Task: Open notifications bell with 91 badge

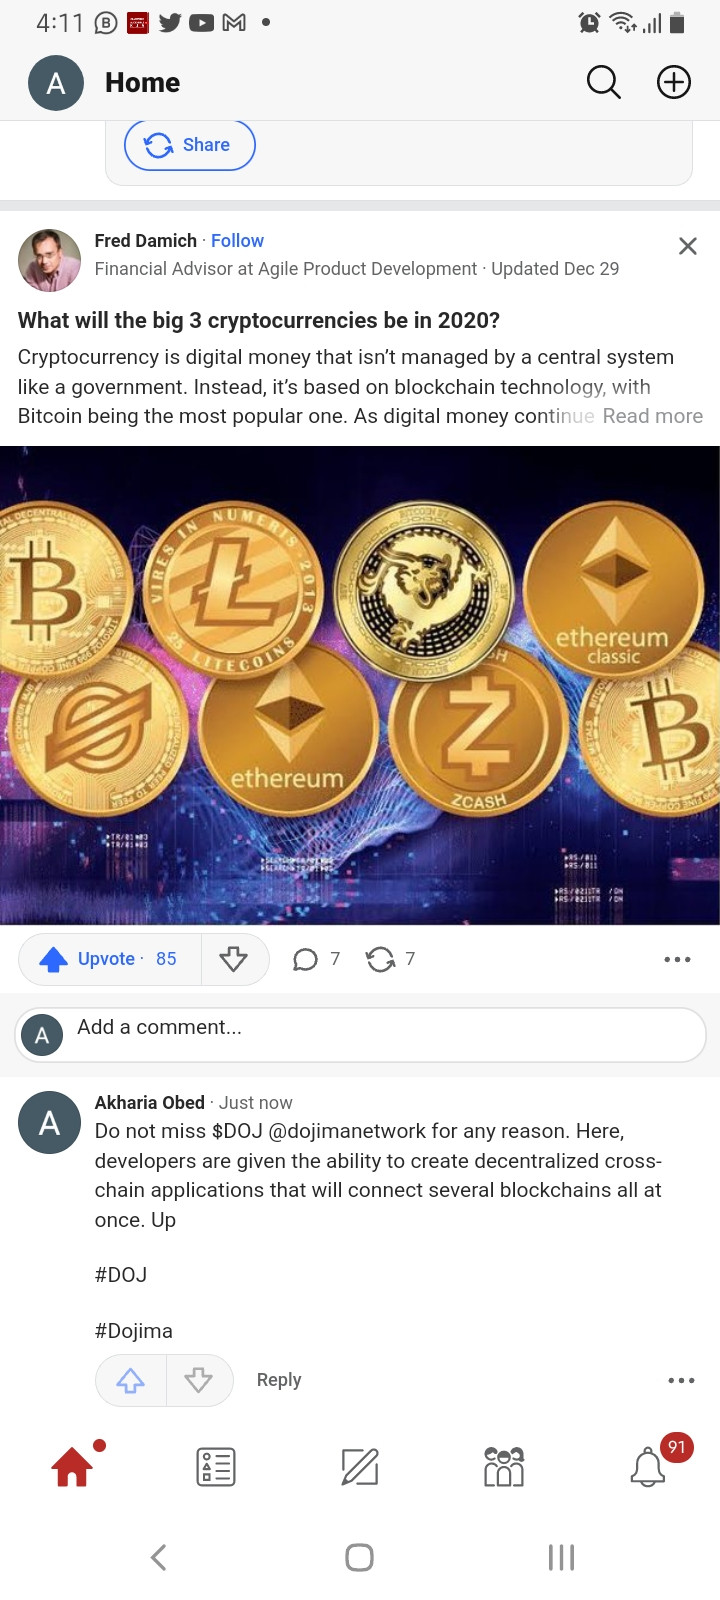Action: [x=648, y=1467]
